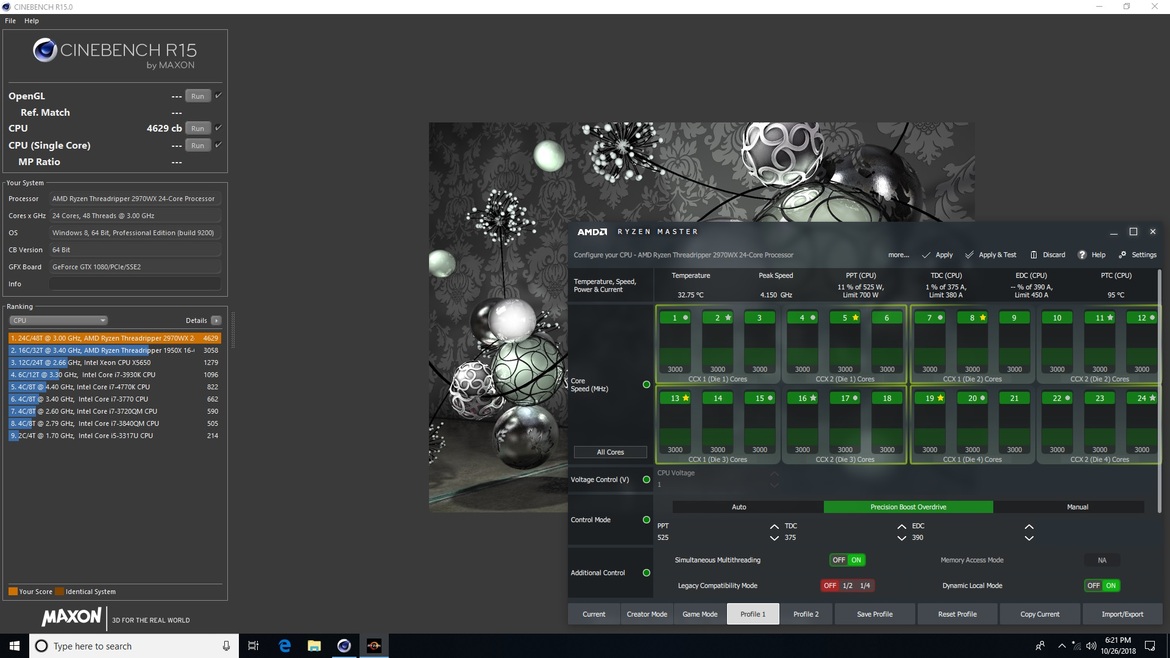Click the Cinebench Info input field
Viewport: 1170px width, 658px height.
(x=135, y=283)
